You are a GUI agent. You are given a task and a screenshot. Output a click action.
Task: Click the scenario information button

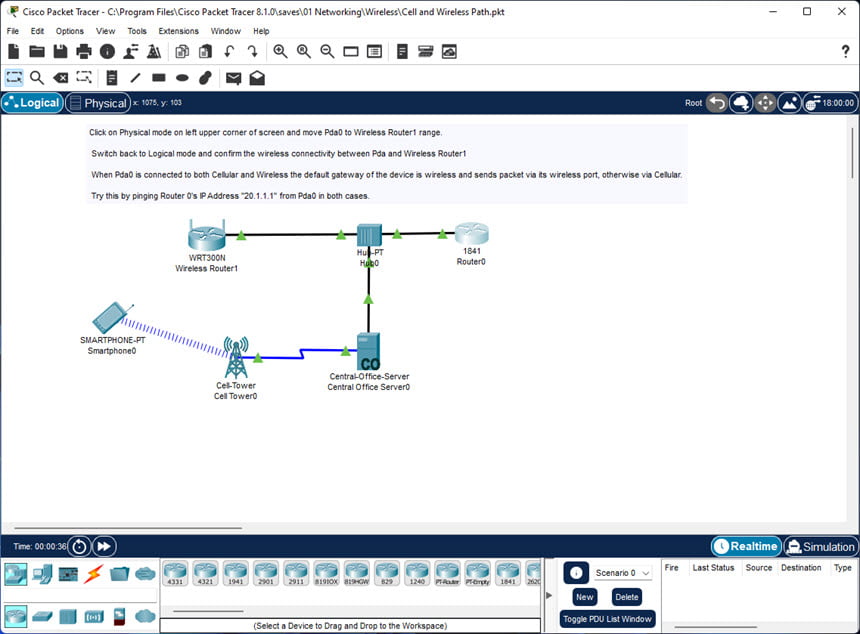coord(576,573)
